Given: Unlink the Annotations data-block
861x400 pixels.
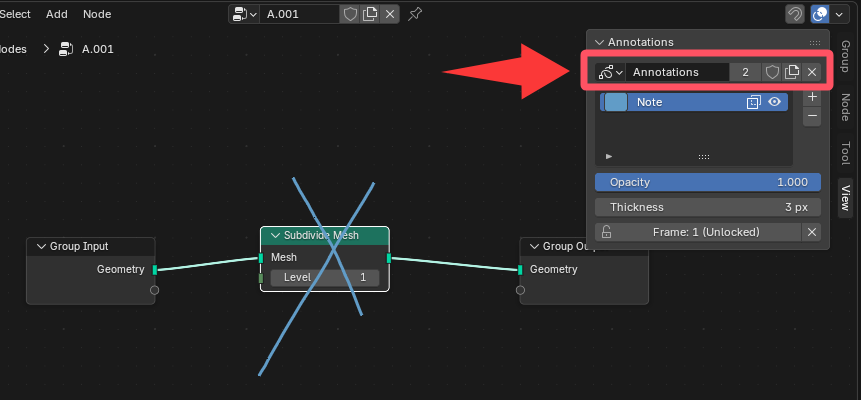Looking at the screenshot, I should click(x=812, y=72).
